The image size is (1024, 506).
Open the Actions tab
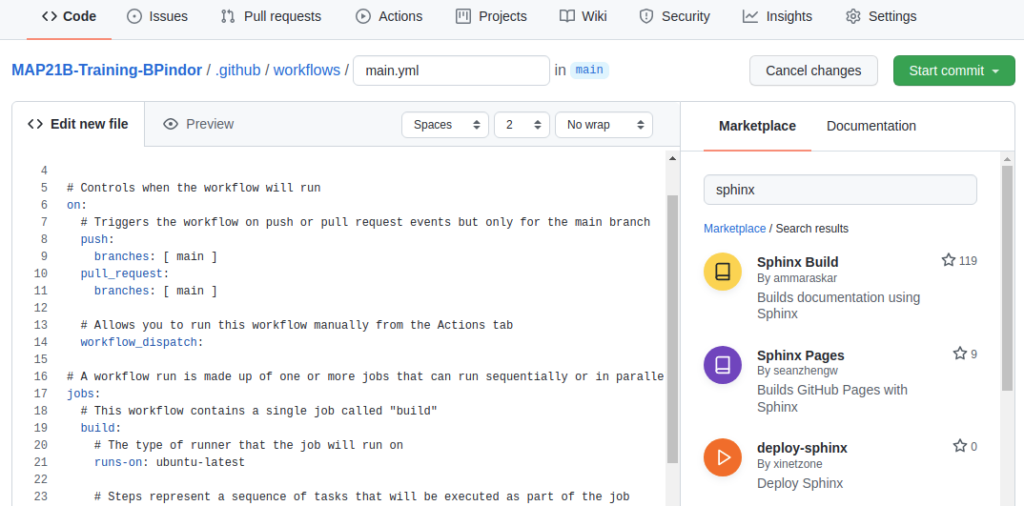point(389,16)
